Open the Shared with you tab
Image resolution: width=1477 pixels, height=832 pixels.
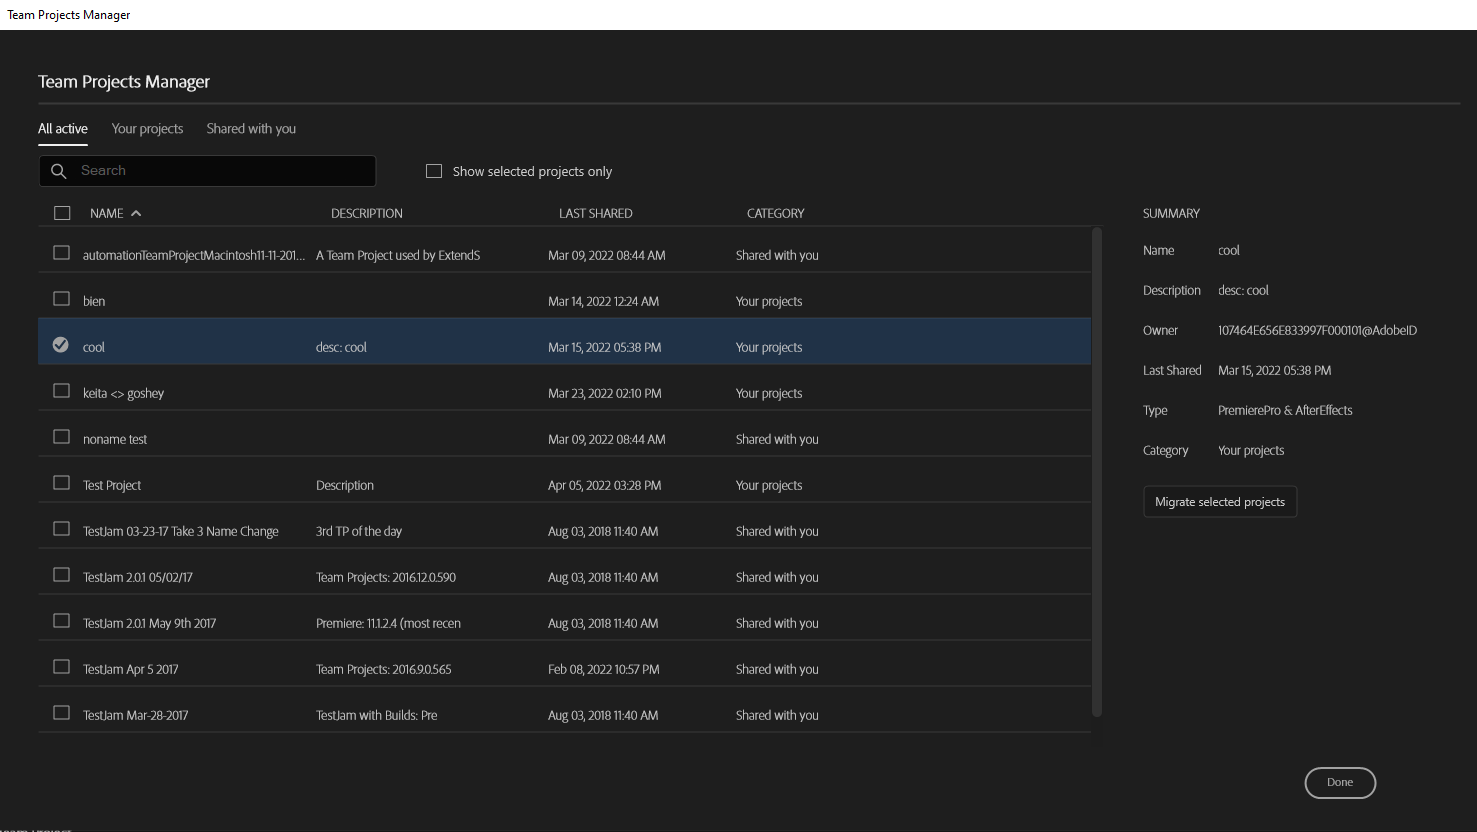[251, 128]
